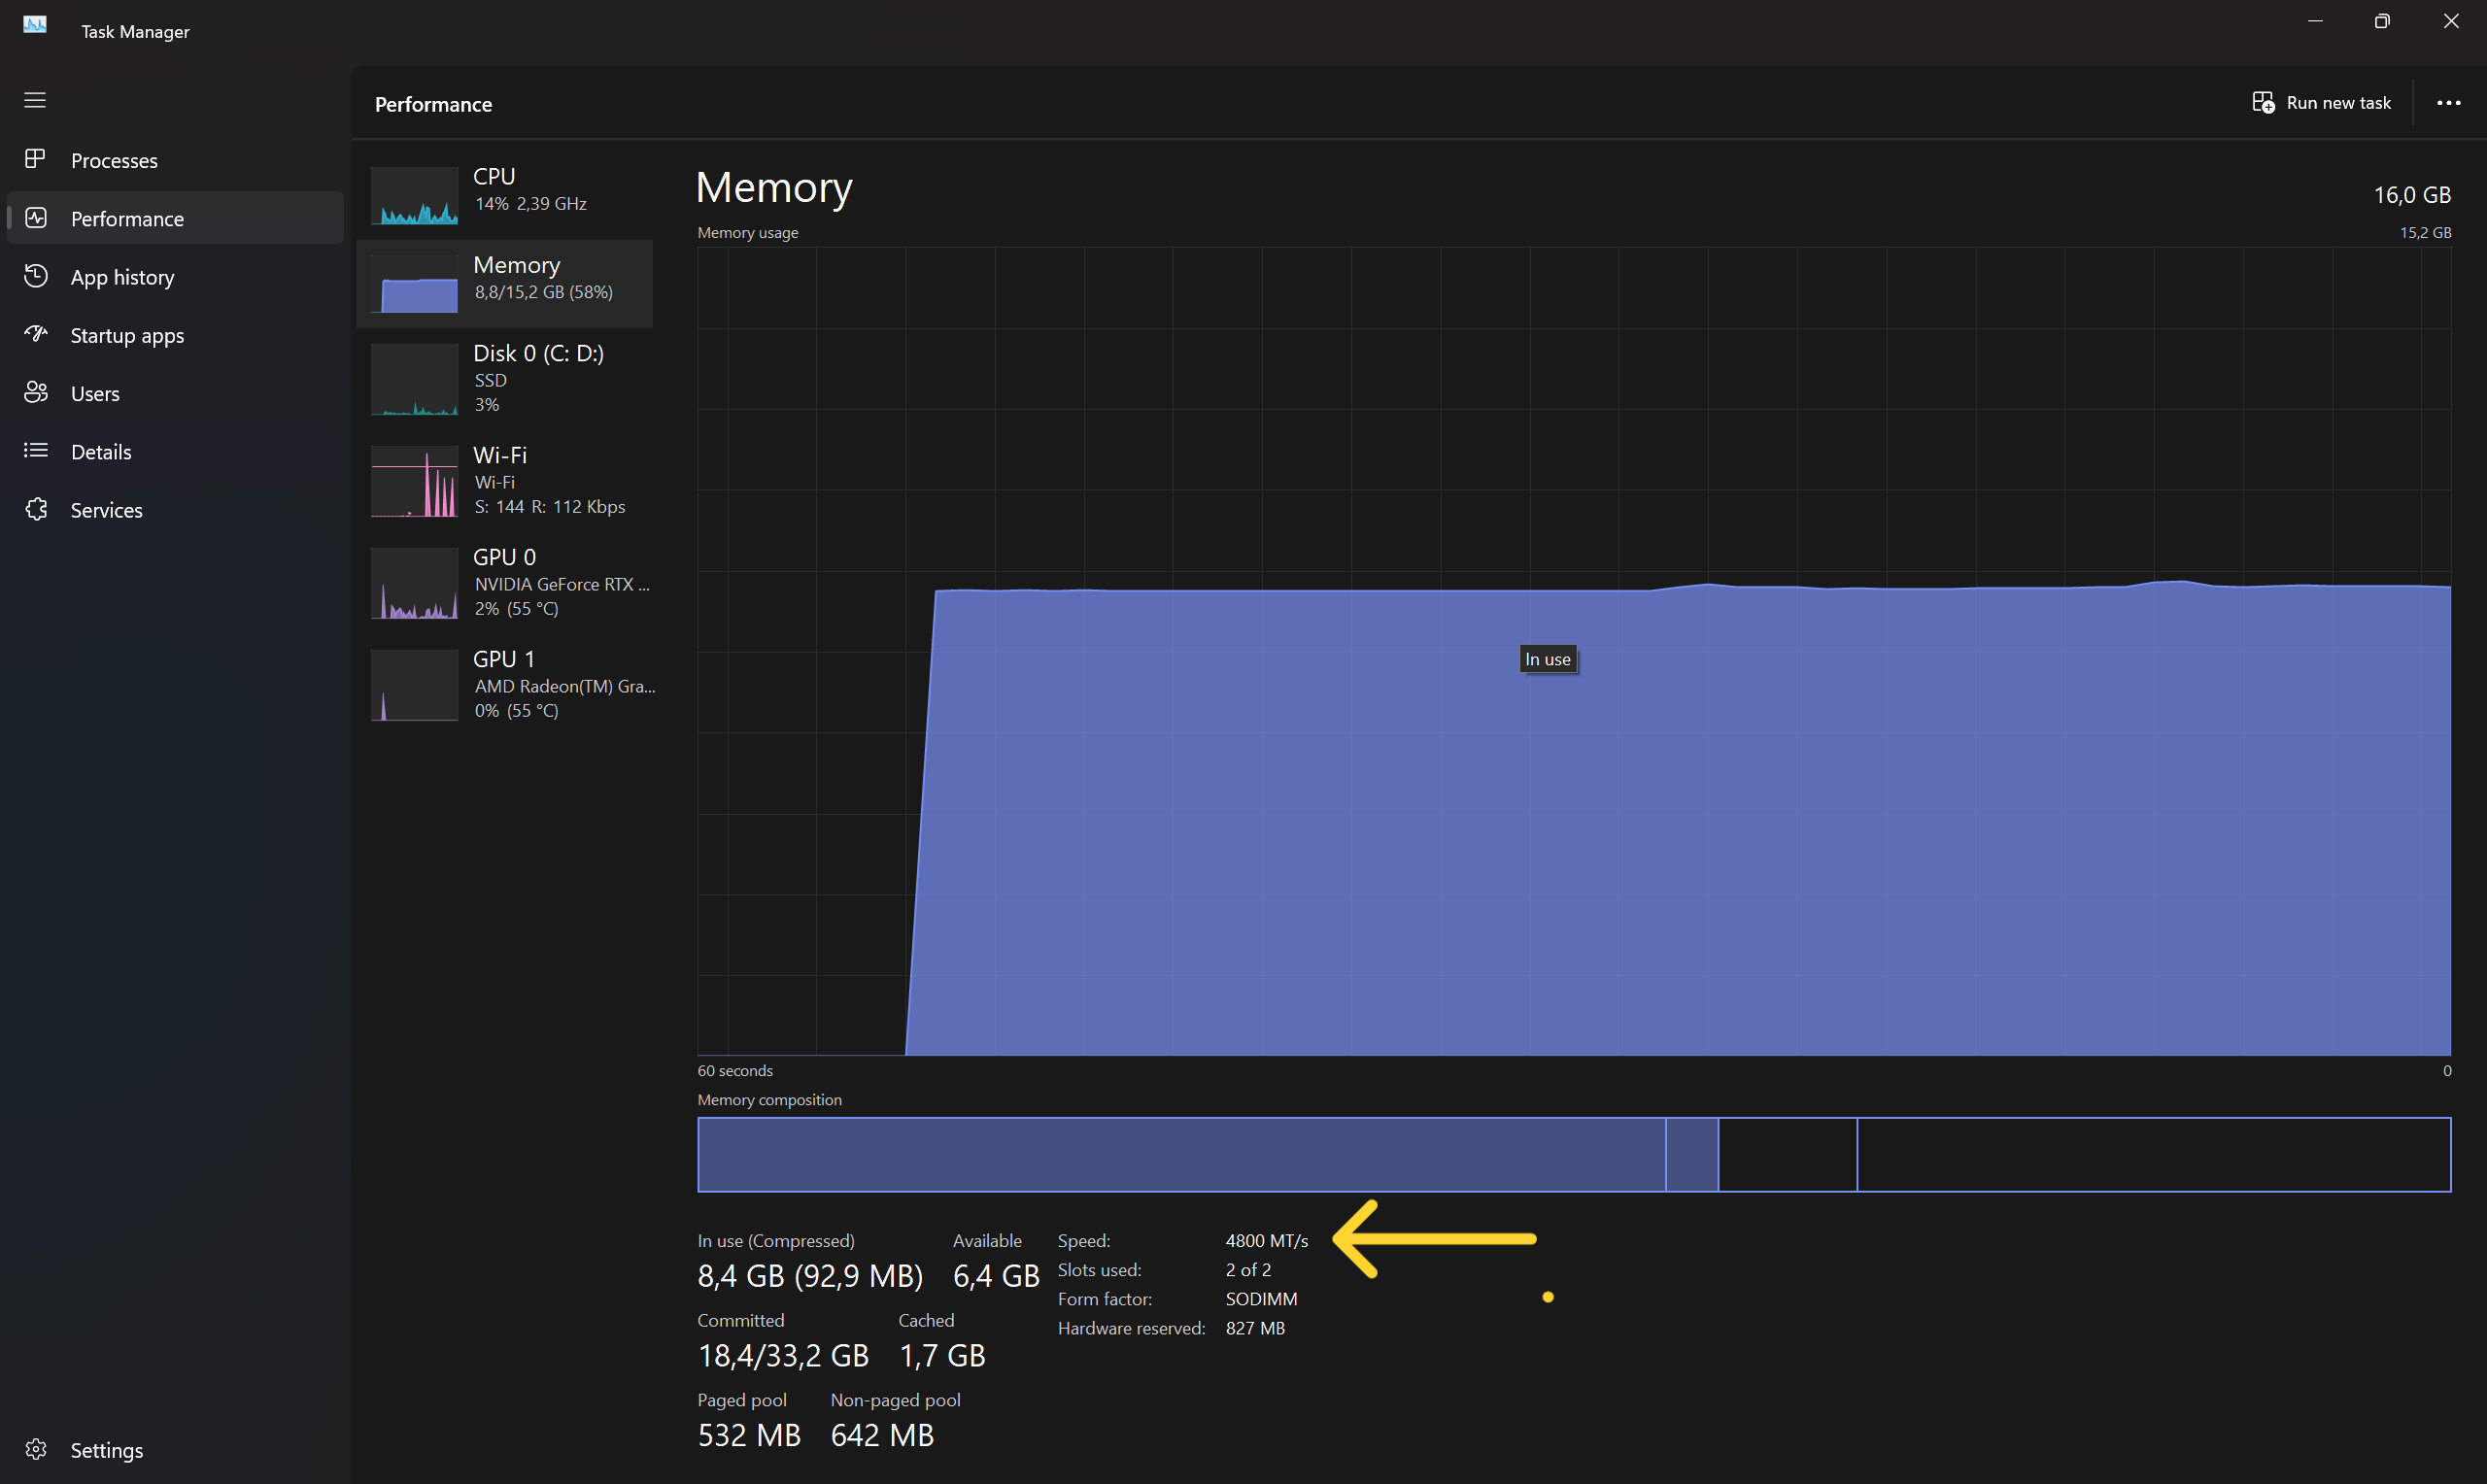Select GPU 0 NVIDIA GeForce RTX entry
Viewport: 2487px width, 1484px height.
click(x=505, y=582)
